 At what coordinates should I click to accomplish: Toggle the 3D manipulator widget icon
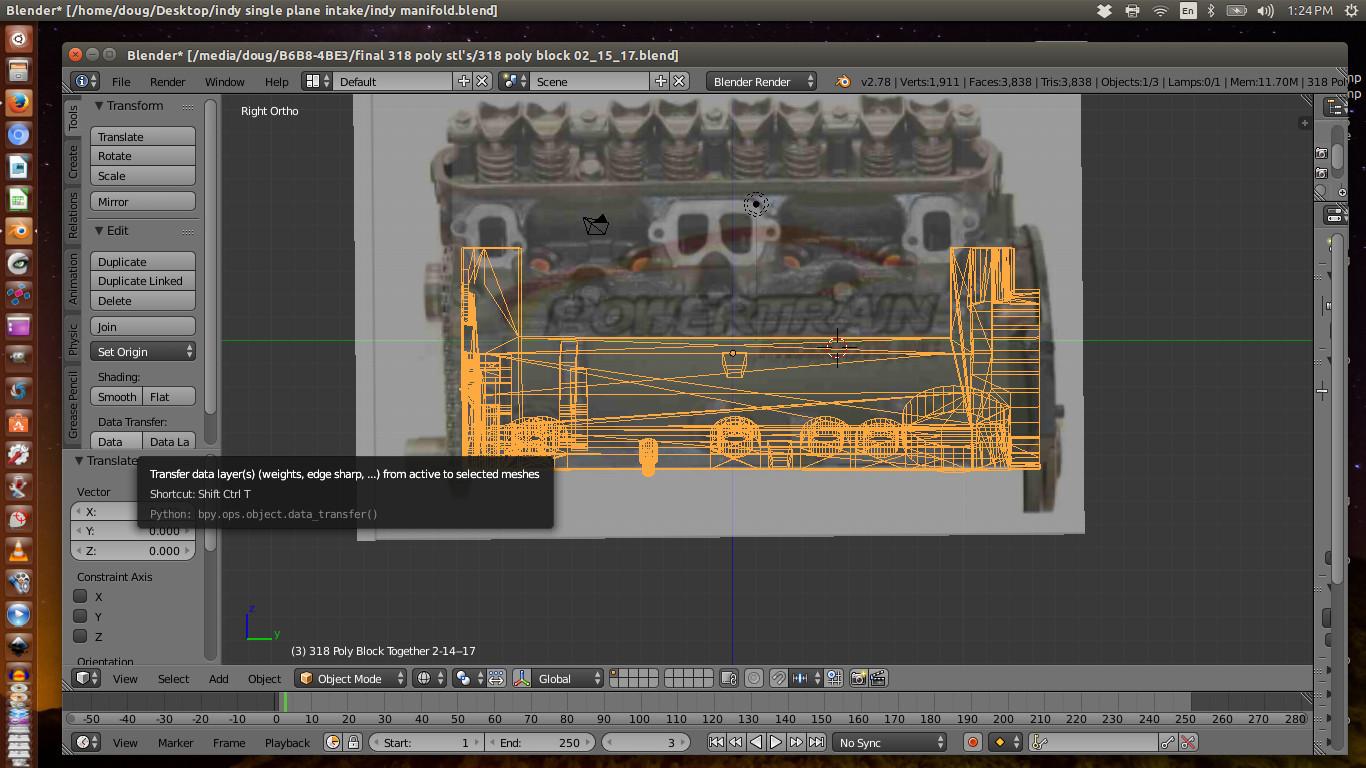click(x=521, y=678)
